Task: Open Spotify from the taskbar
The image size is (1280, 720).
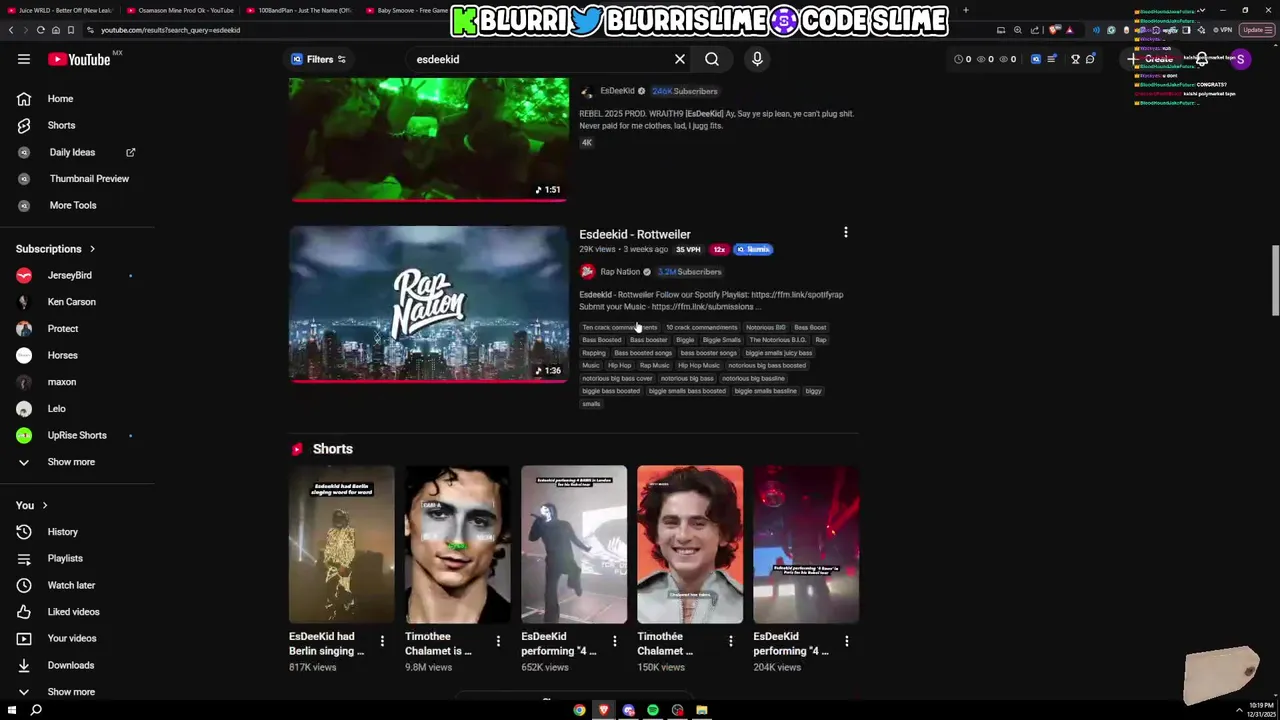Action: pos(653,710)
